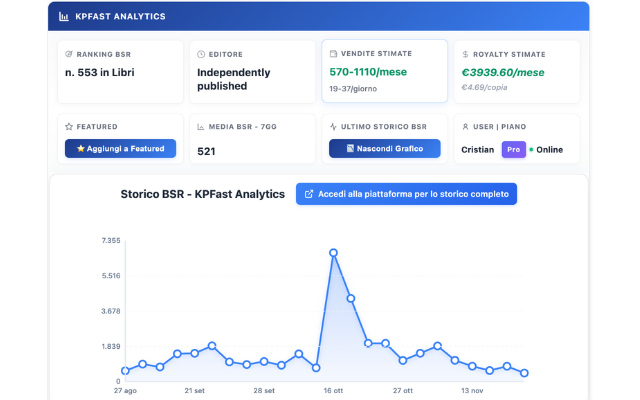This screenshot has width=640, height=400.
Task: Click the Vendite Stimate icon
Action: click(333, 53)
